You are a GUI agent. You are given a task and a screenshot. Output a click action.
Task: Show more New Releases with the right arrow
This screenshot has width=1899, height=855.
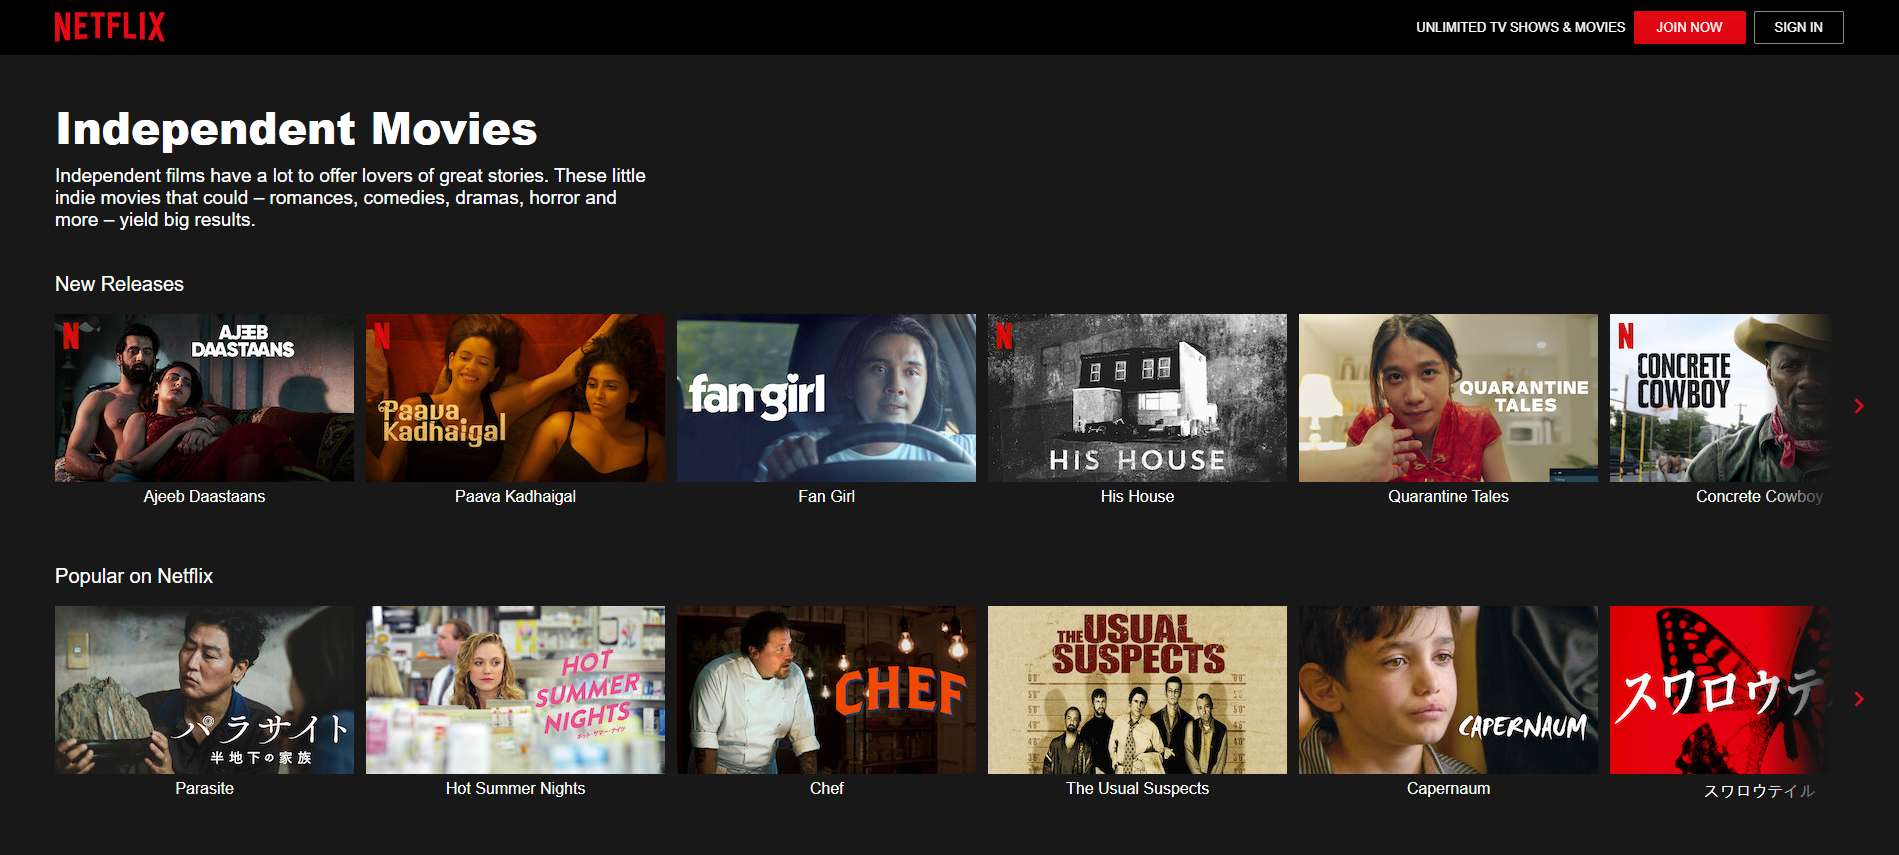[1859, 406]
